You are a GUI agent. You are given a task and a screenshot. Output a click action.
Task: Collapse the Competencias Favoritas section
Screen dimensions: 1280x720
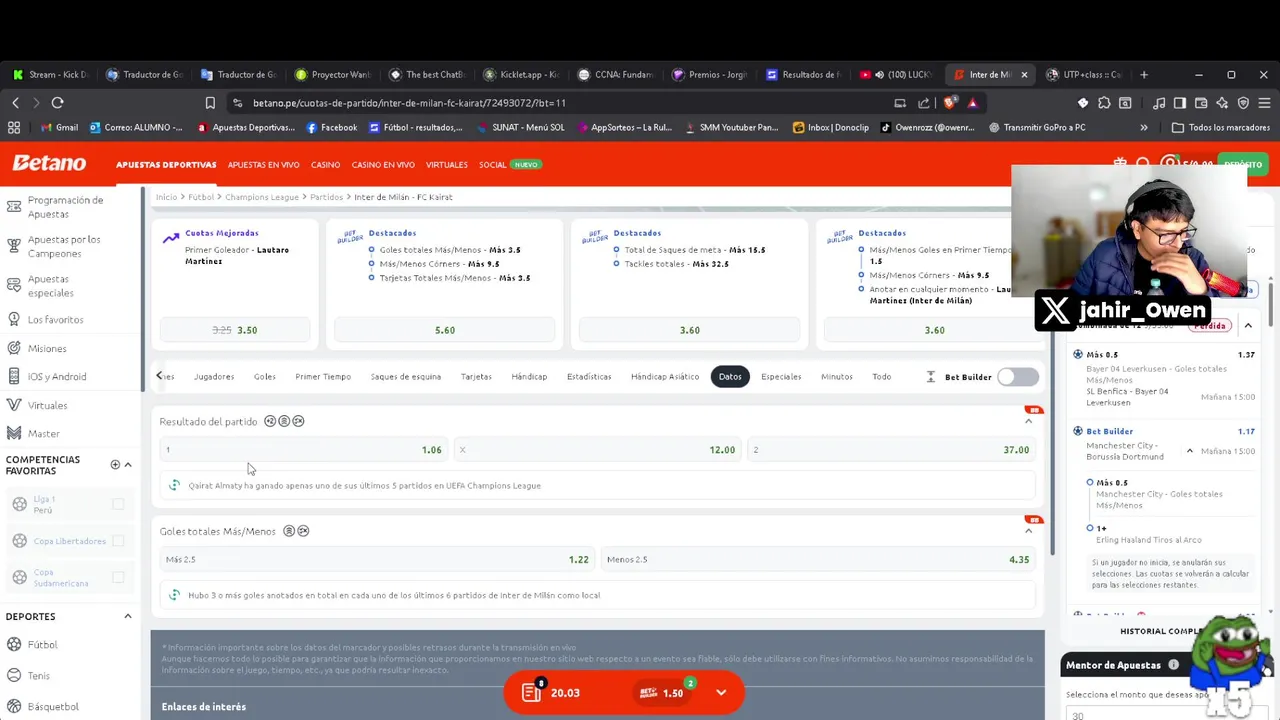pyautogui.click(x=128, y=465)
